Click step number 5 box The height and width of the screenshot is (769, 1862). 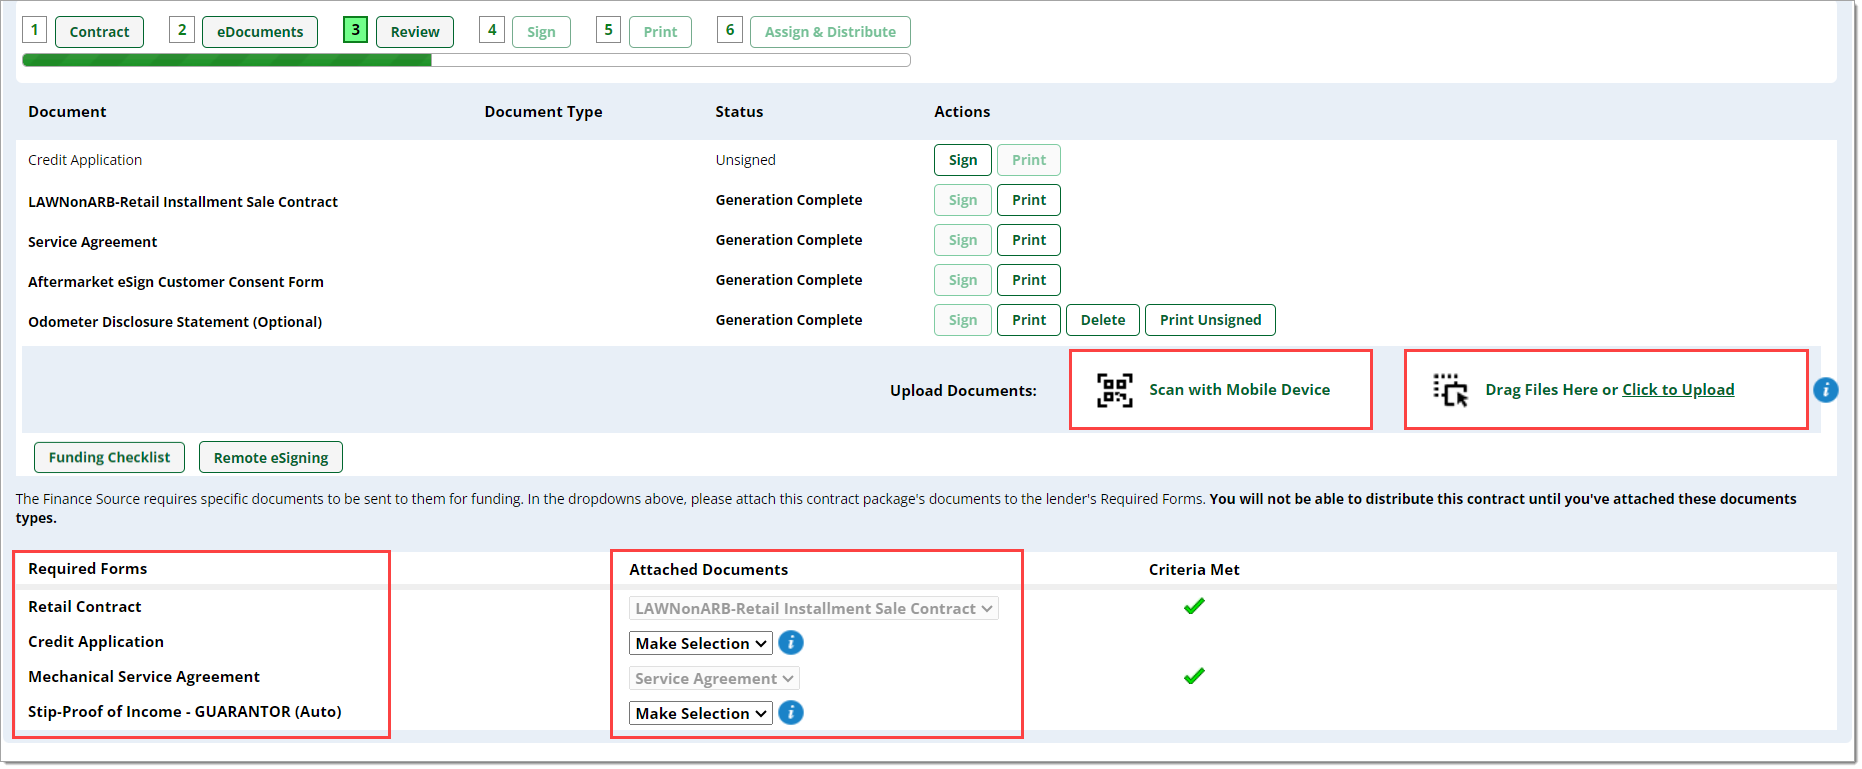pyautogui.click(x=608, y=30)
